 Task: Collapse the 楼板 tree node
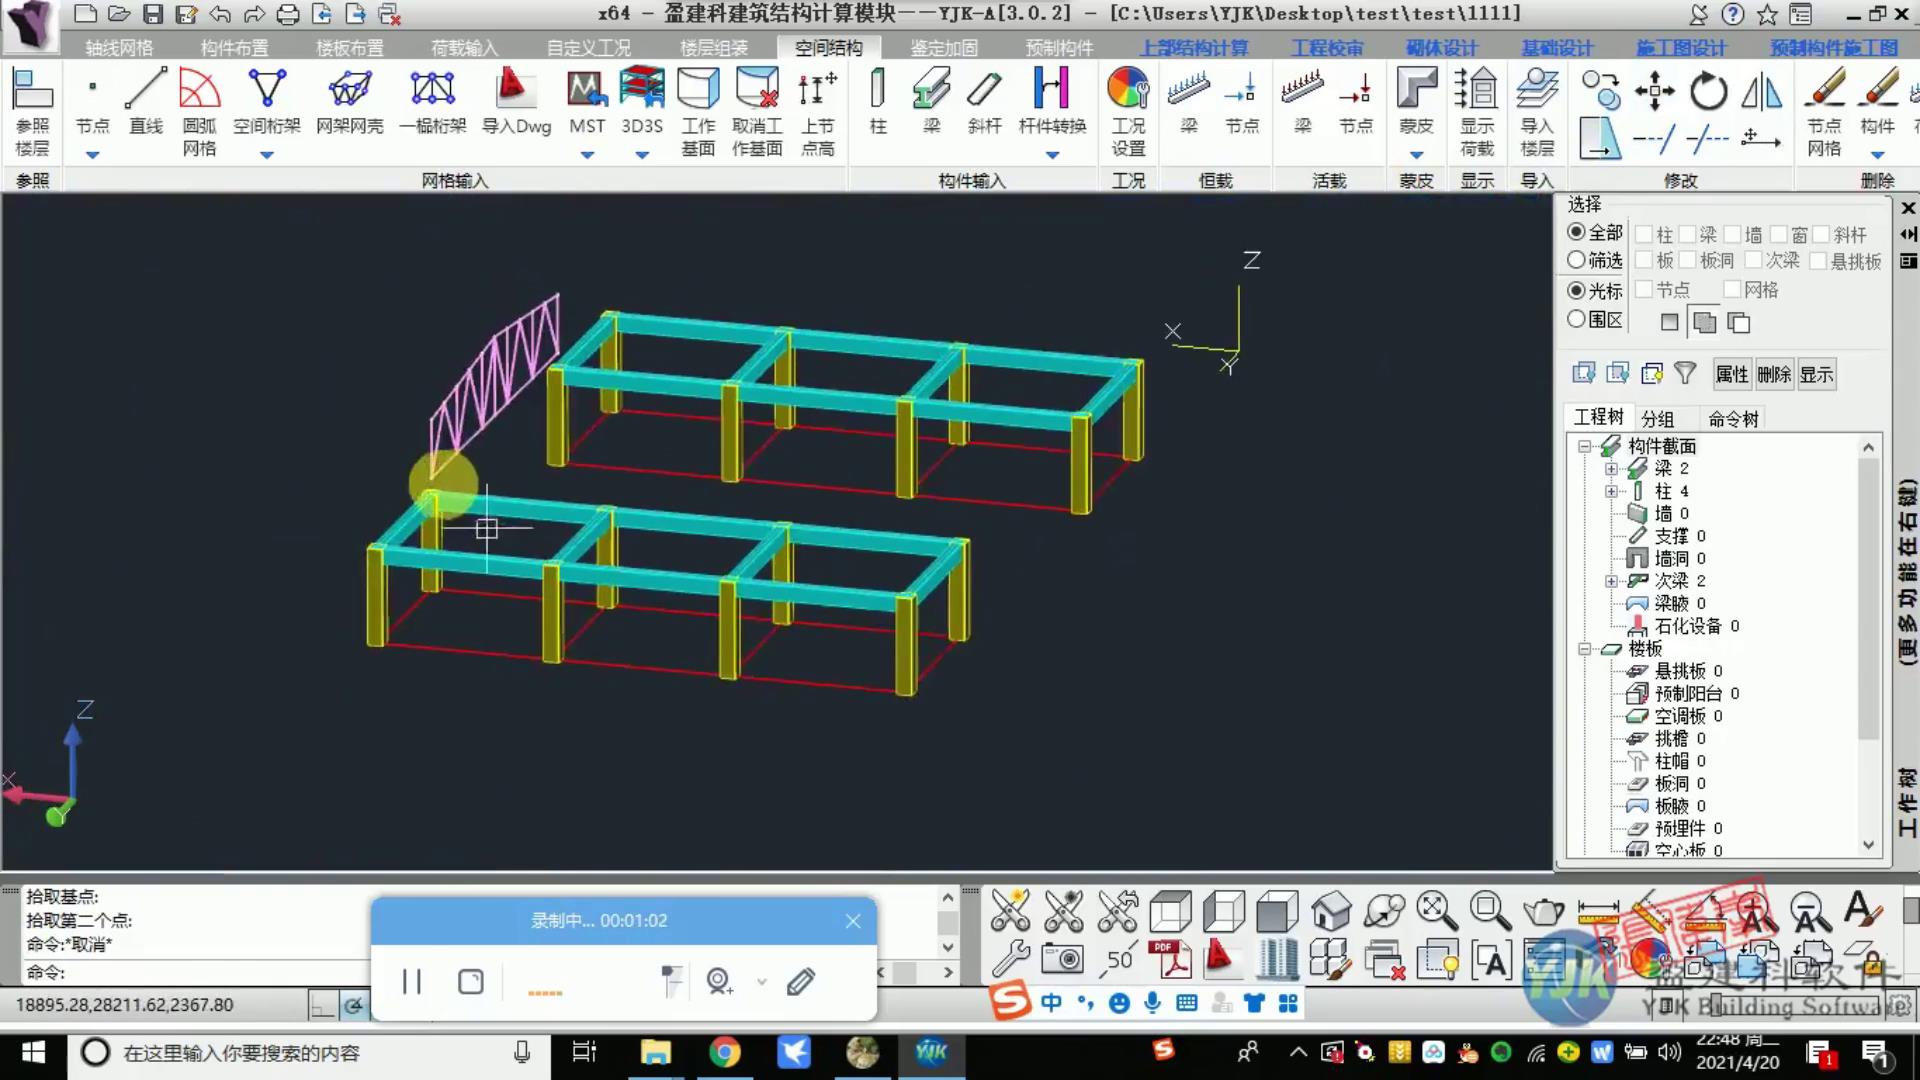coord(1584,649)
